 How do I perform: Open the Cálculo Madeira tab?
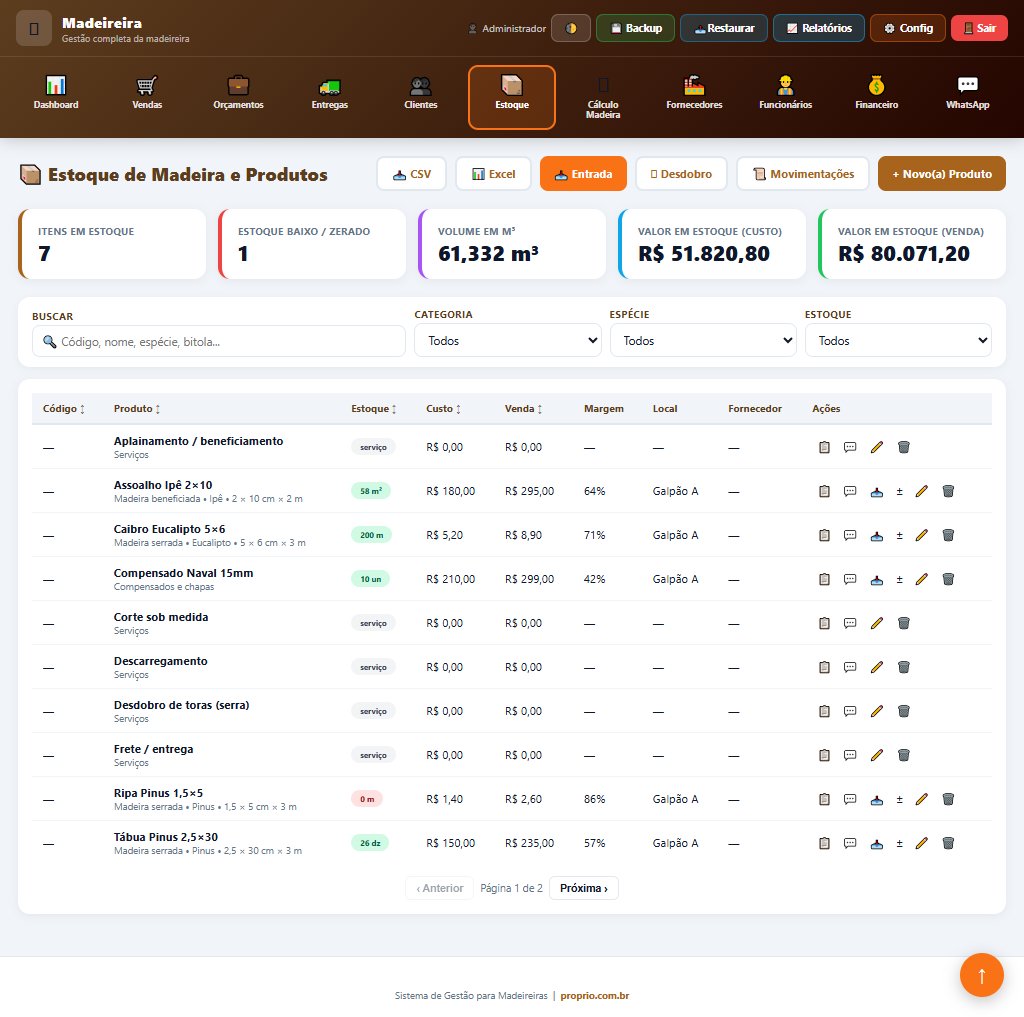(x=603, y=97)
